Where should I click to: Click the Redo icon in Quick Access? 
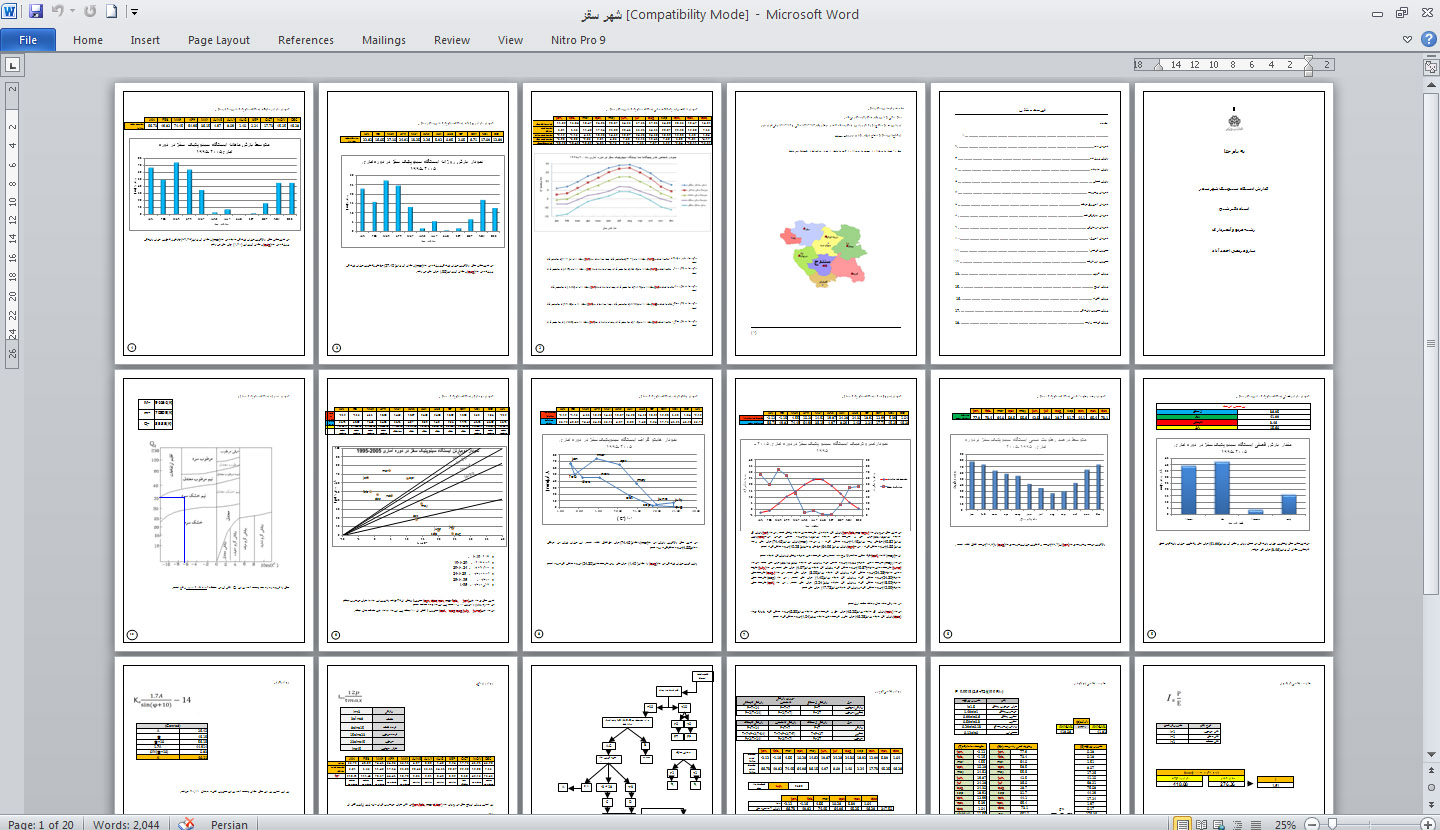point(90,13)
